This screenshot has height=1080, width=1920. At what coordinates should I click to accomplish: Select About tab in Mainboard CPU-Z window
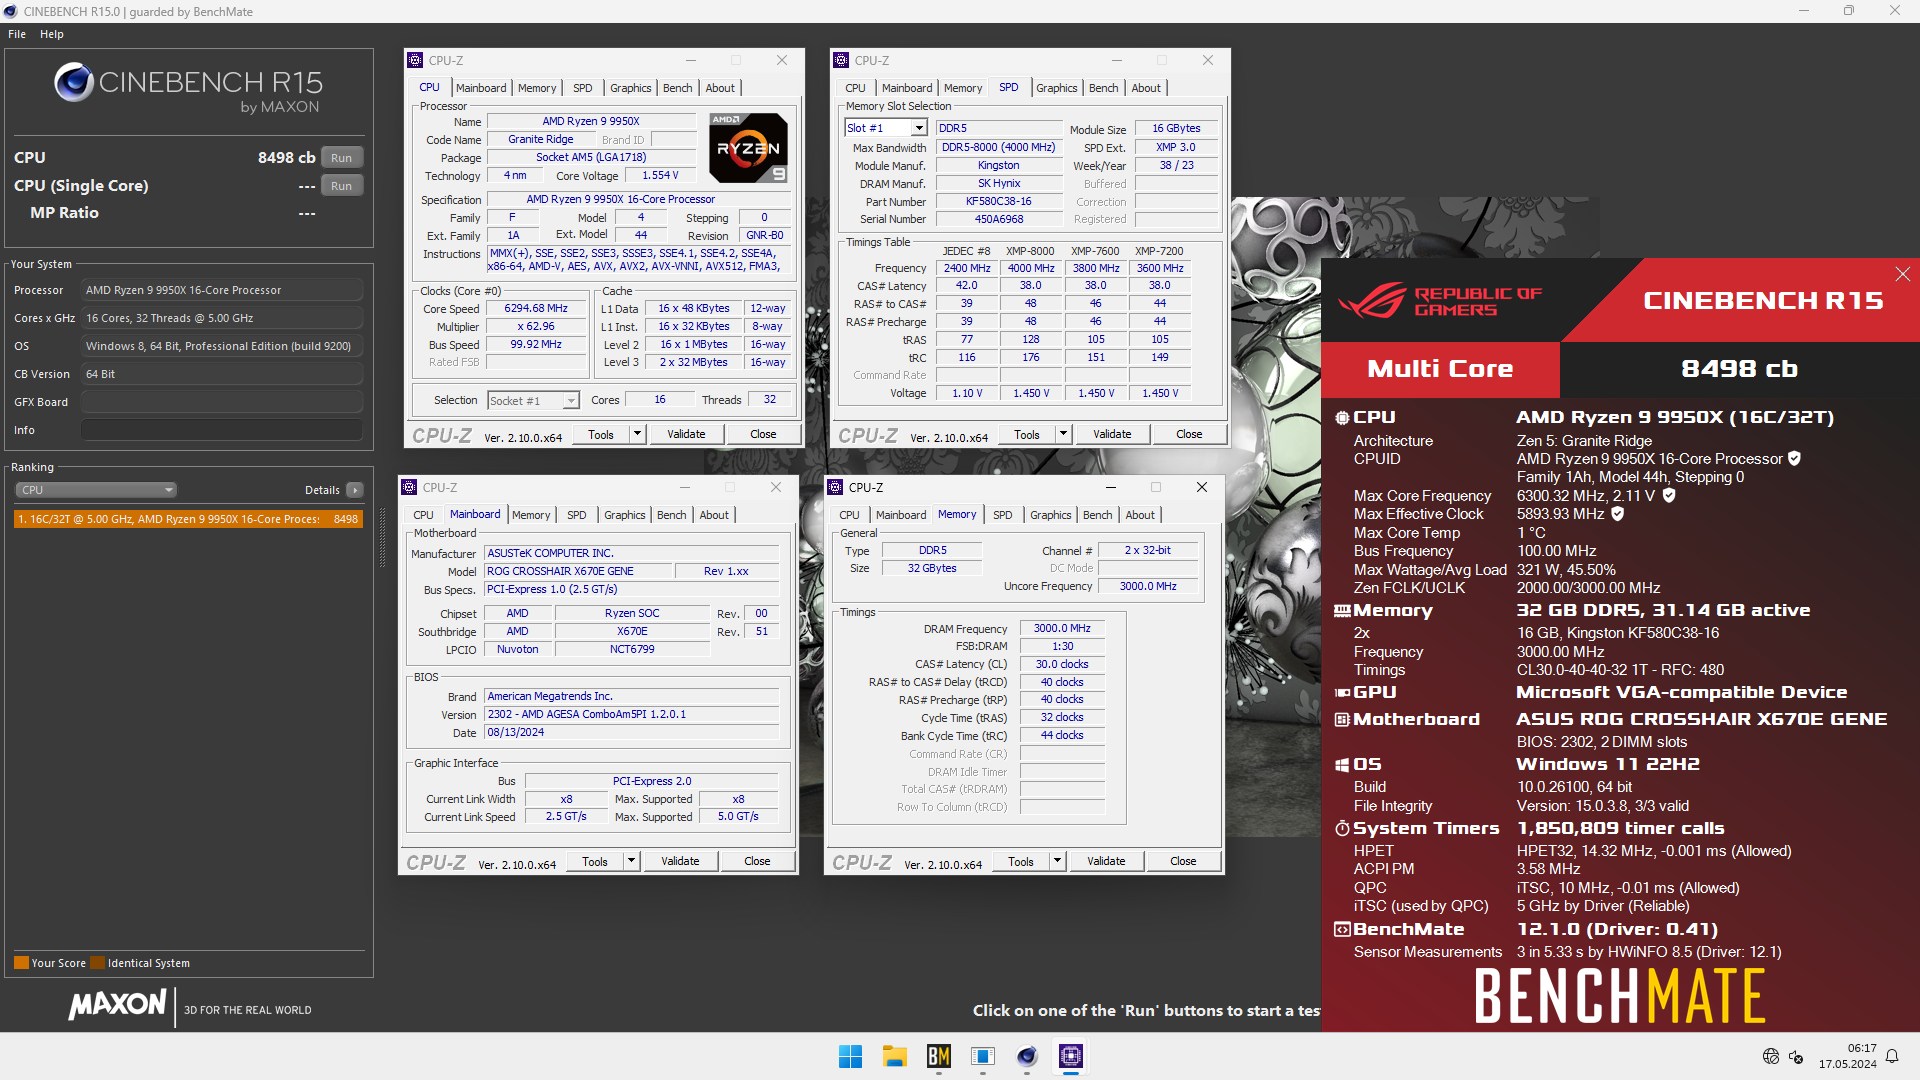click(714, 515)
